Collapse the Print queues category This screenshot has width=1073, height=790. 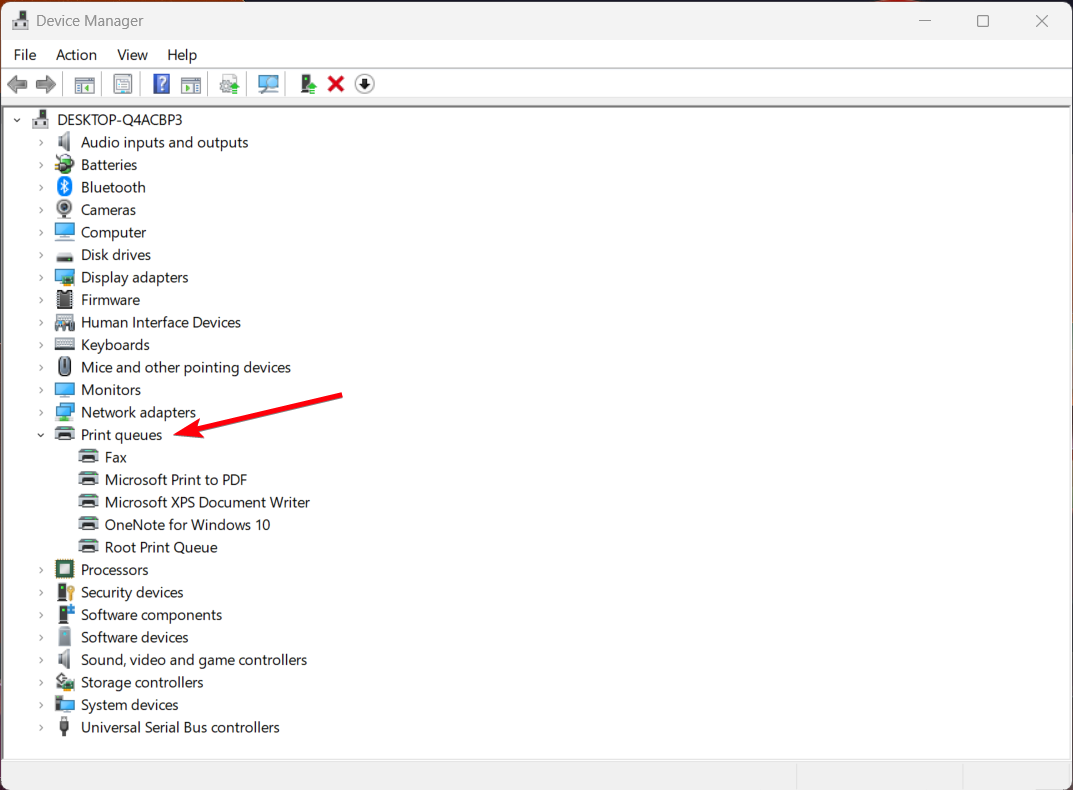41,435
